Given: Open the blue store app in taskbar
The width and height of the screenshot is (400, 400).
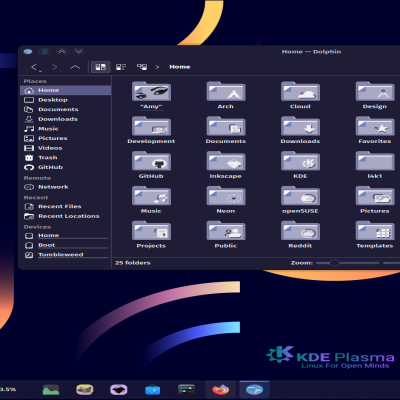Looking at the screenshot, I should pos(153,389).
